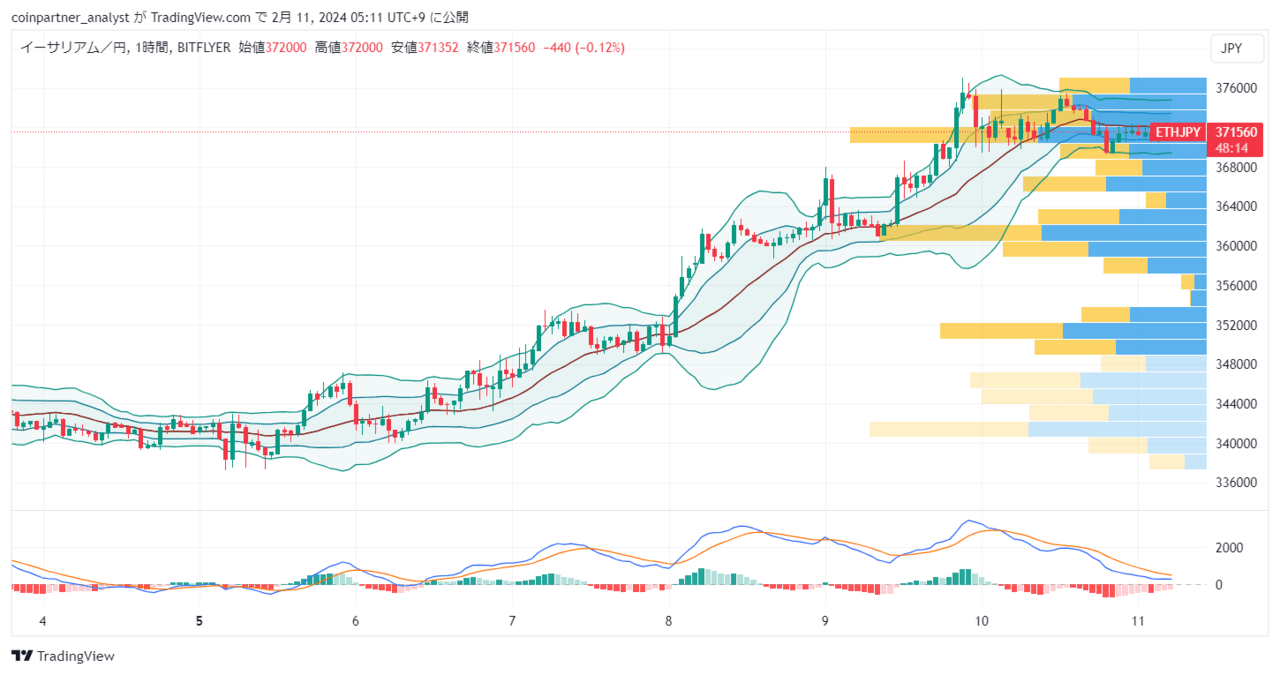1280x675 pixels.
Task: Click the 371560 current price tag
Action: (x=1235, y=132)
